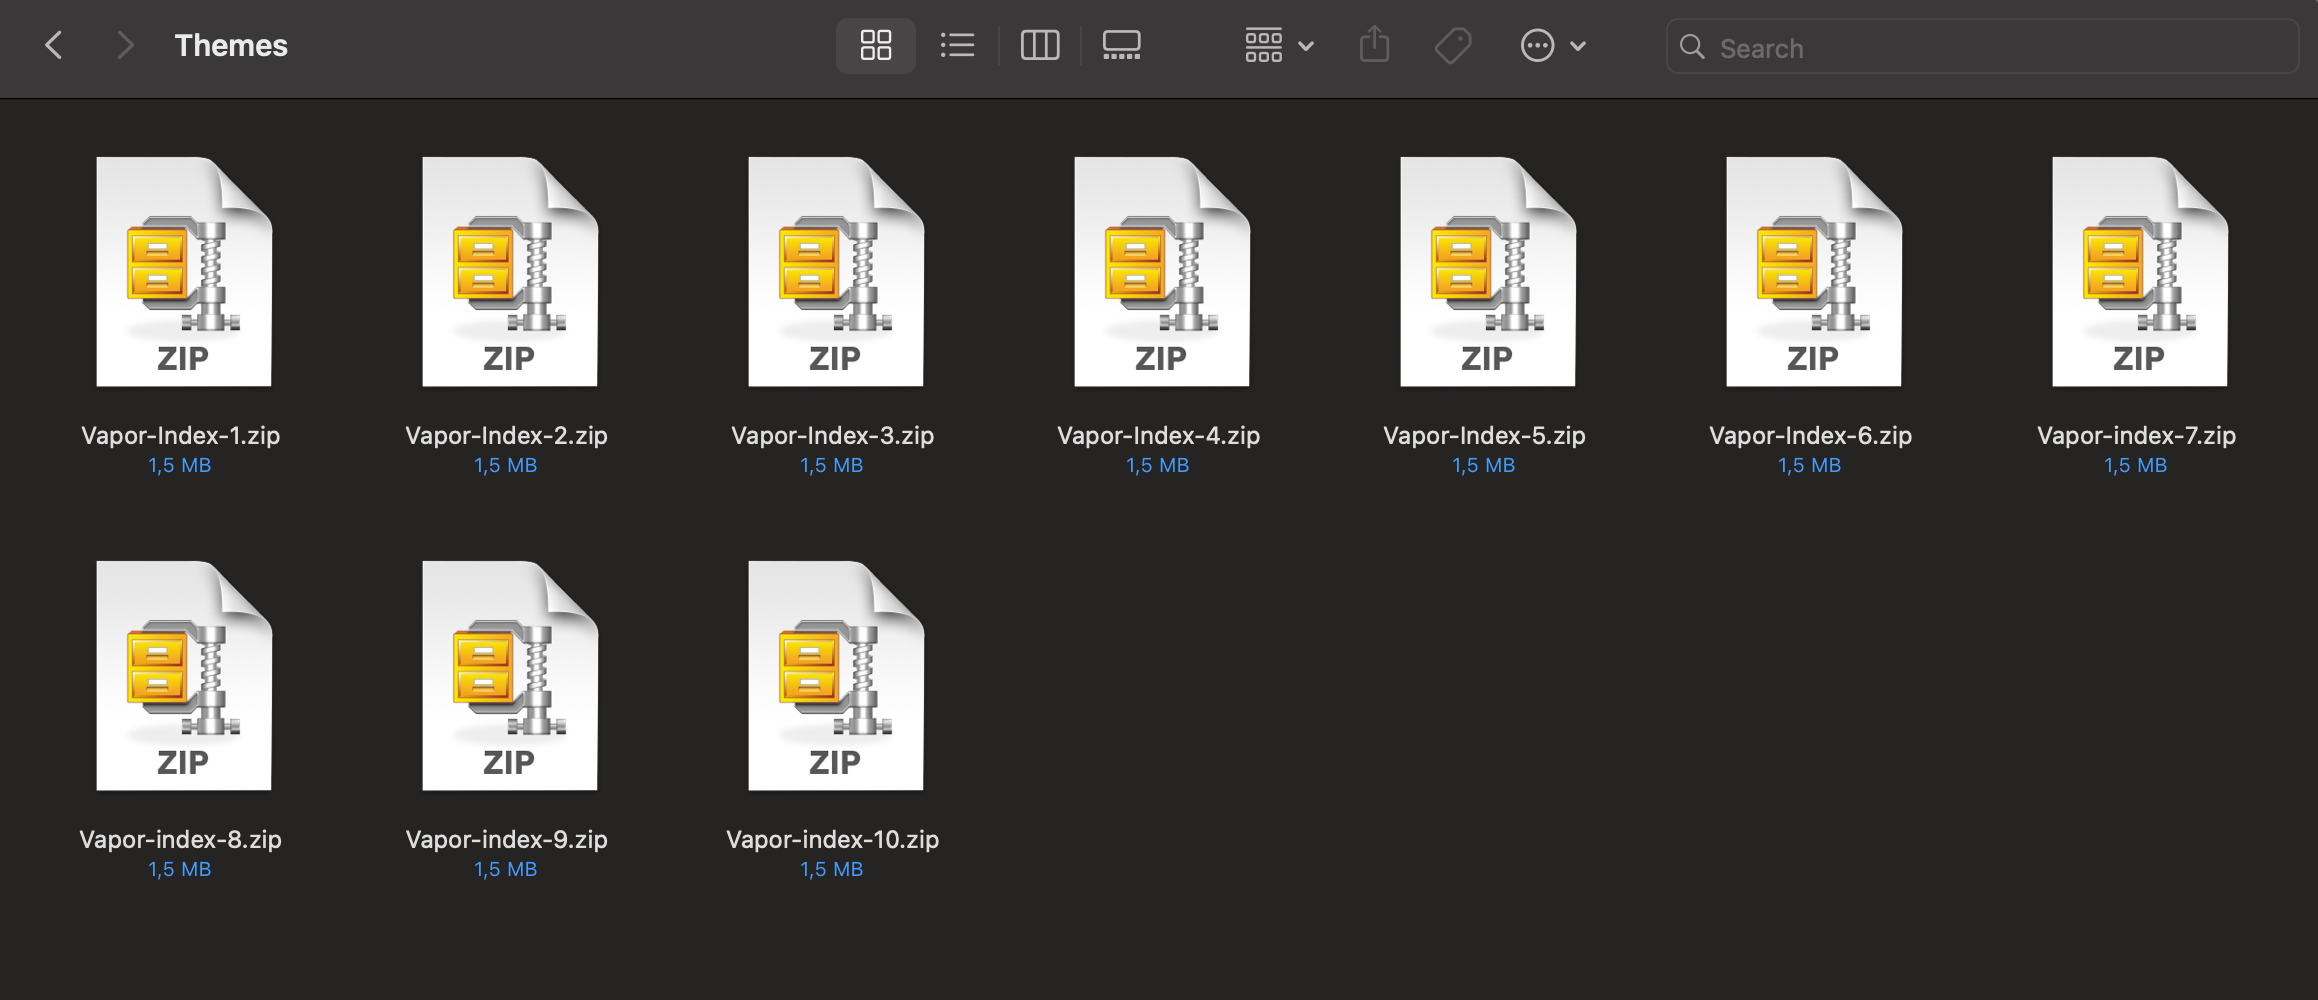Click the file name text Vapor-Index-2.zip
This screenshot has width=2318, height=1000.
[506, 436]
